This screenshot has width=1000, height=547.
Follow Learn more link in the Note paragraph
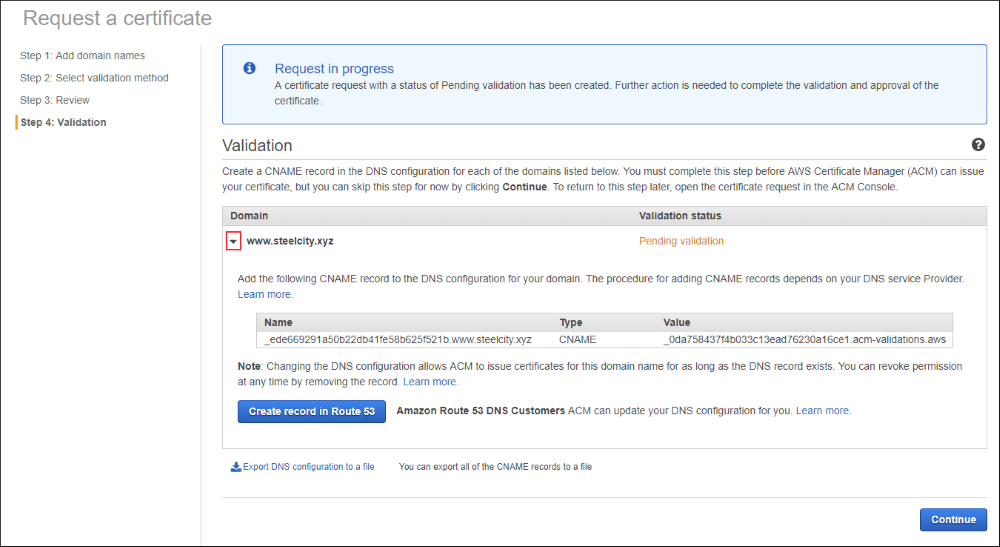coord(430,382)
